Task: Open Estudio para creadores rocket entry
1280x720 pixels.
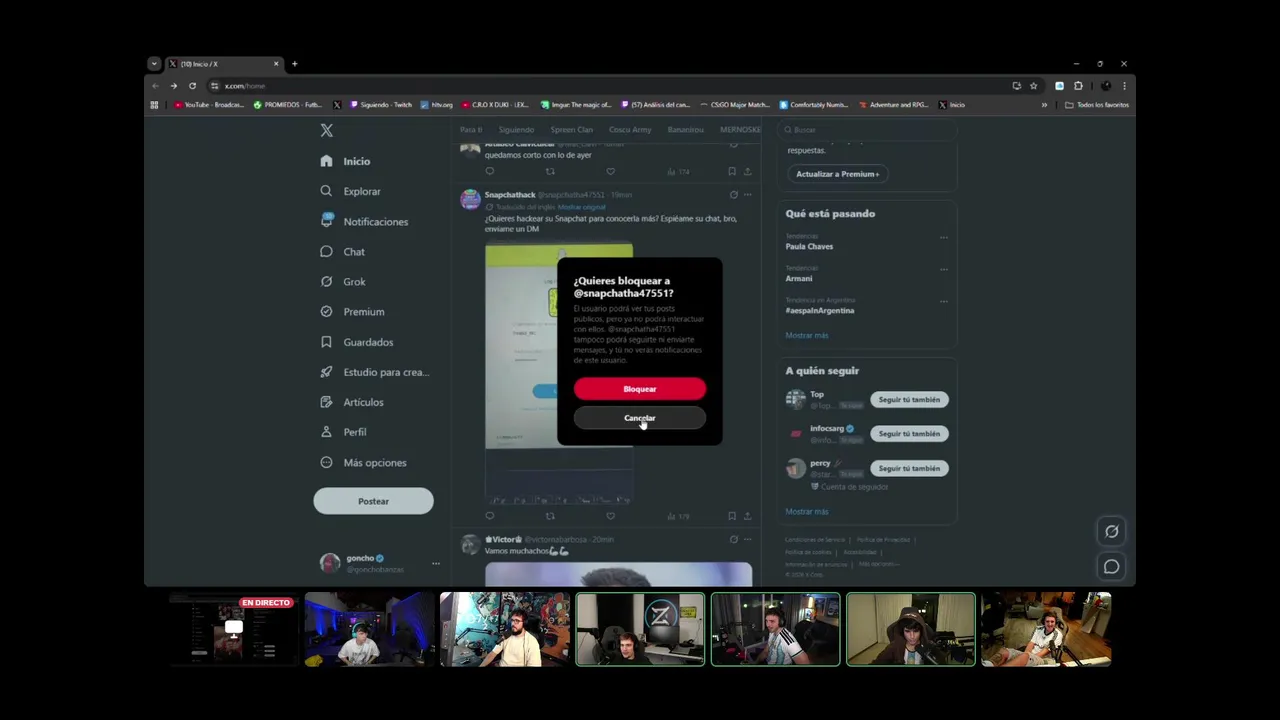Action: click(x=374, y=372)
